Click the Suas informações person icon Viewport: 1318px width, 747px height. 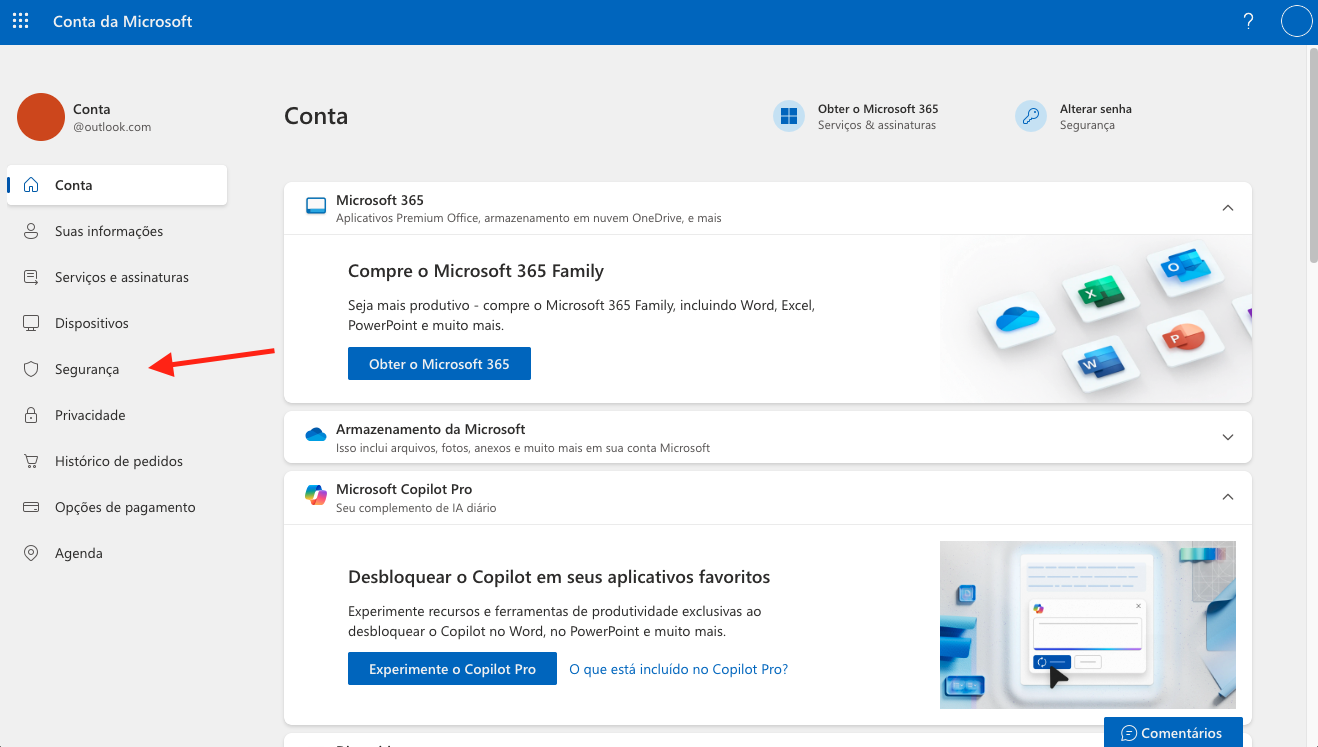click(31, 231)
